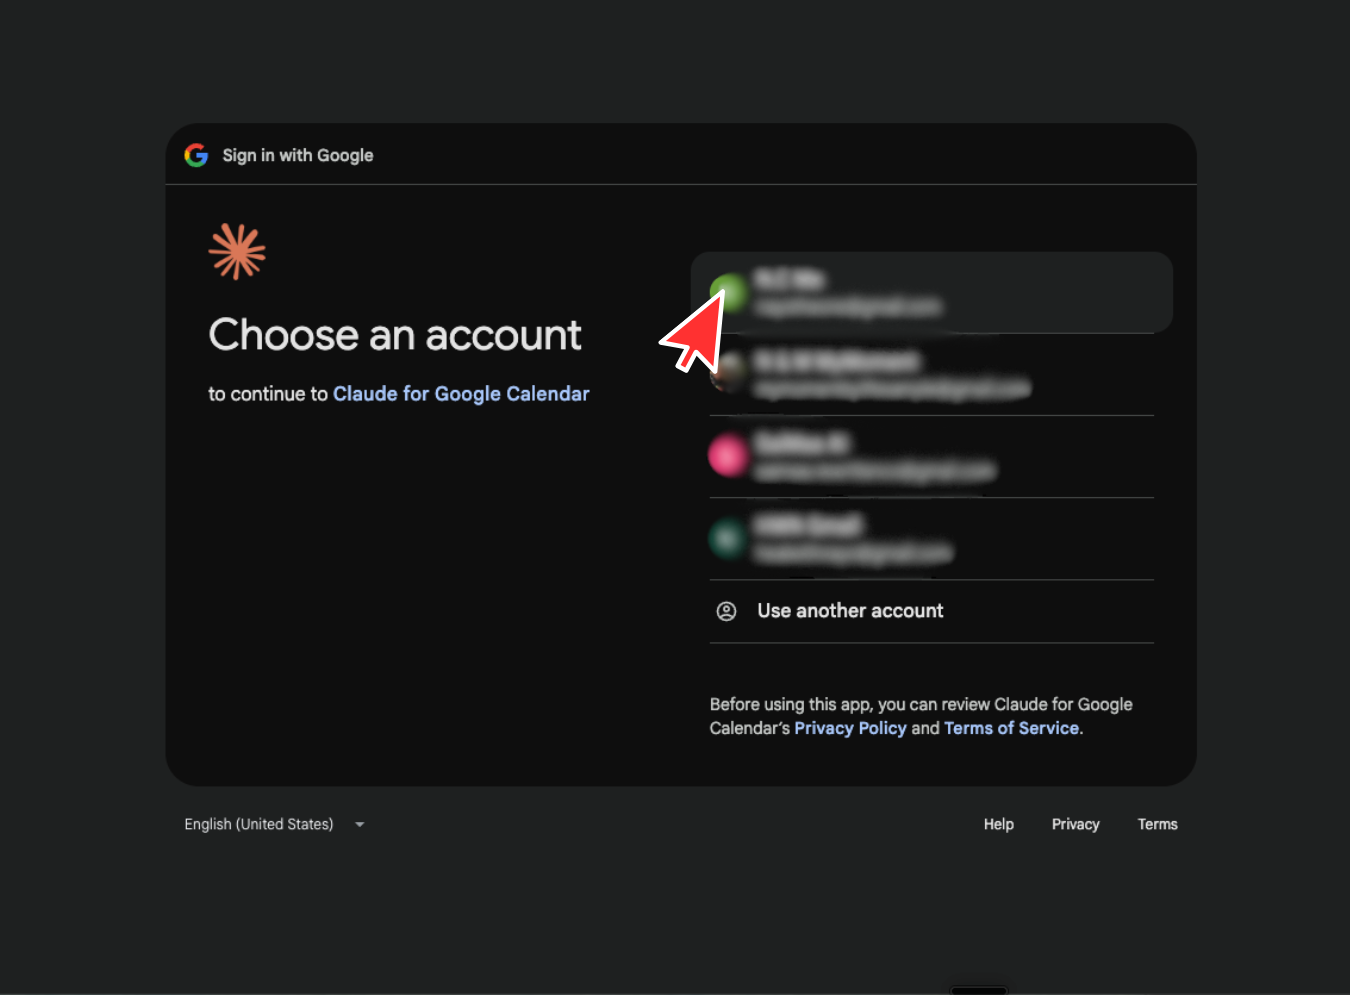
Task: Click the language dropdown arrow
Action: click(x=359, y=825)
